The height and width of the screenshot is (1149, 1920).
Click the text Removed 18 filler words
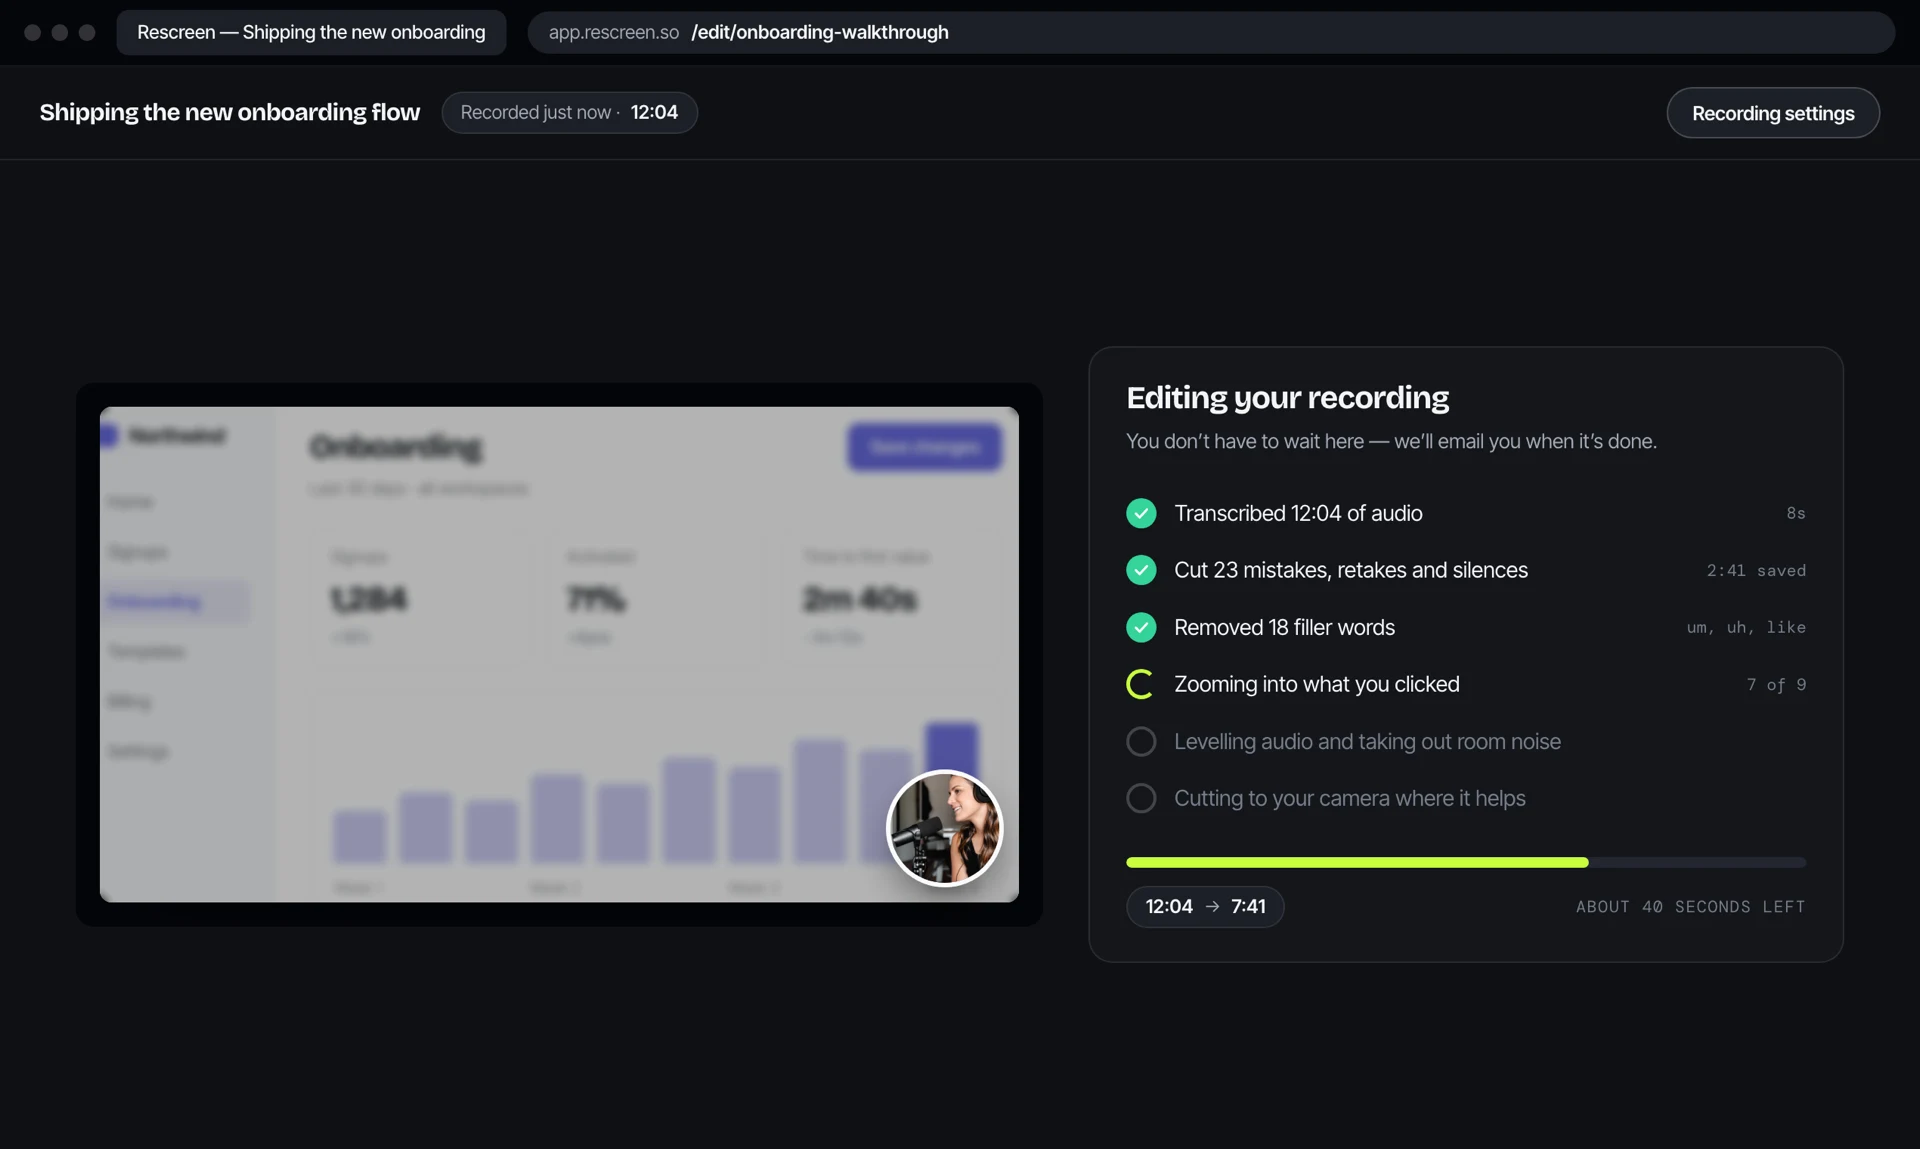tap(1284, 627)
